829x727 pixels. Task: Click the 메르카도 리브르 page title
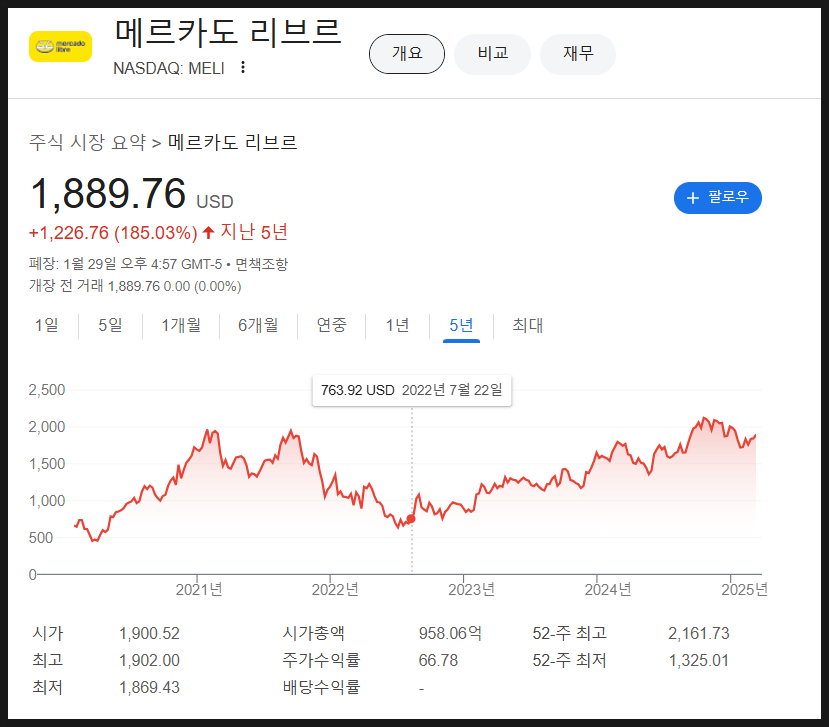[x=228, y=32]
